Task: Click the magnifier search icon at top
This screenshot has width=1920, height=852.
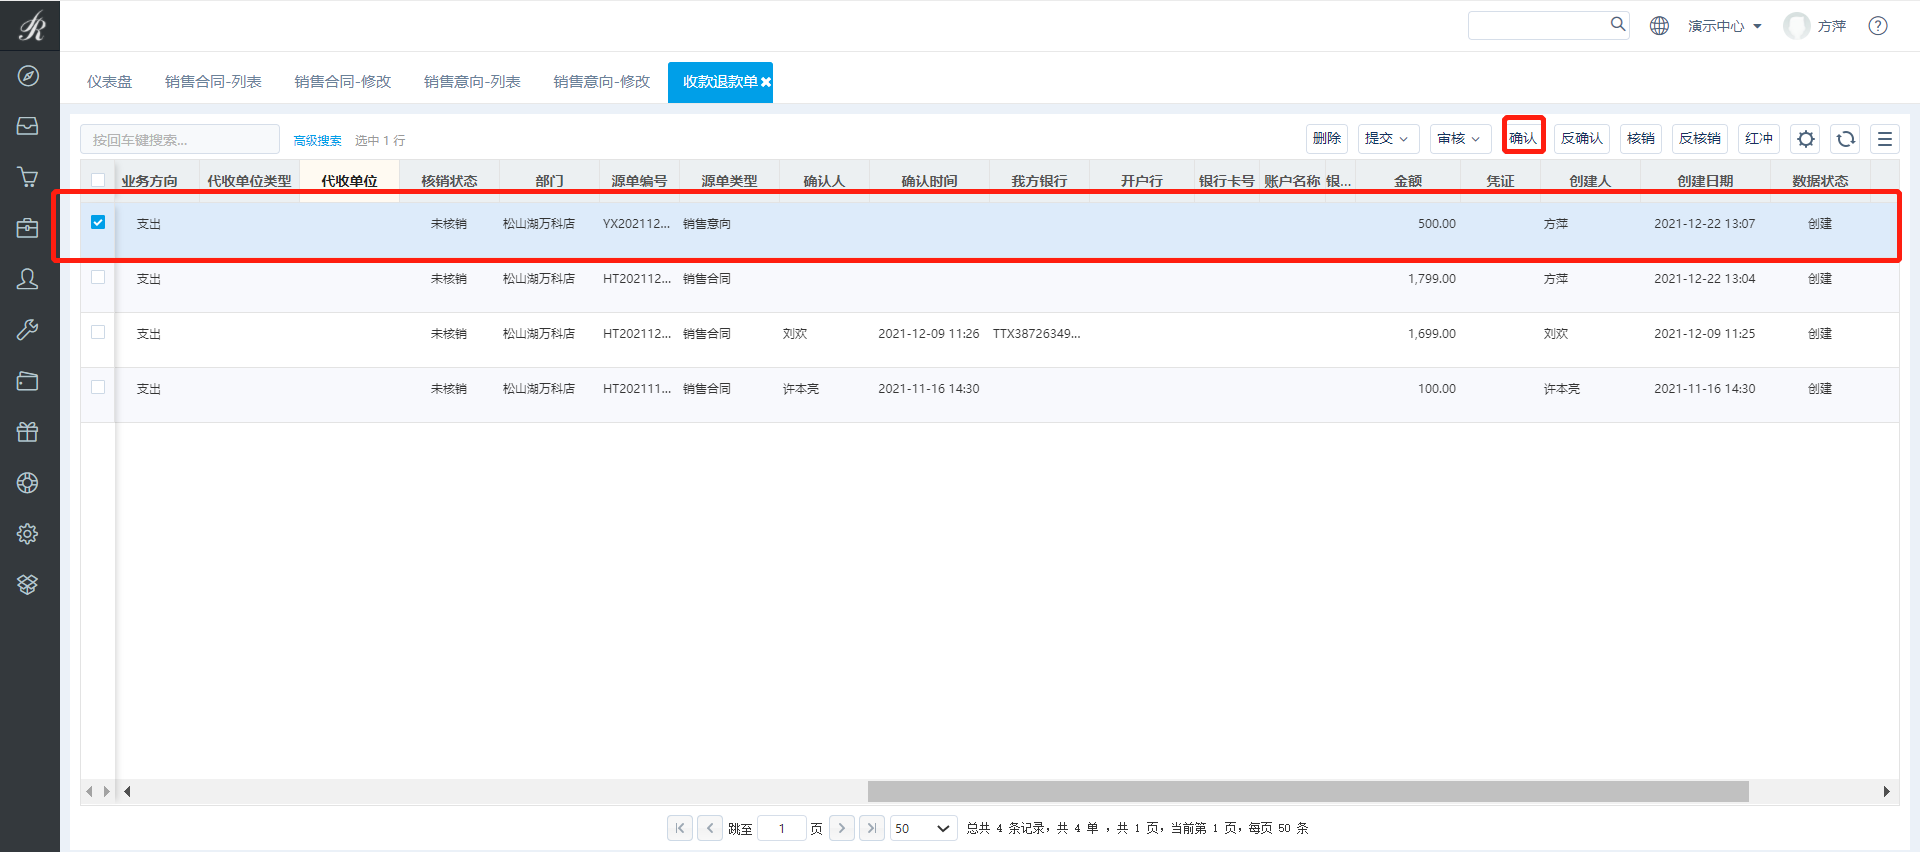Action: tap(1617, 24)
